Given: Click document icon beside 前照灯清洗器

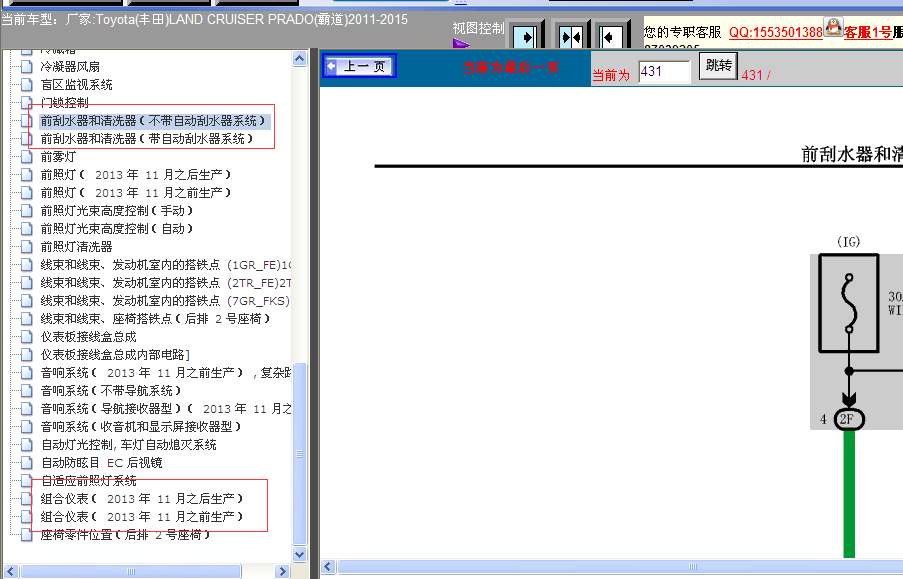Looking at the screenshot, I should point(26,247).
